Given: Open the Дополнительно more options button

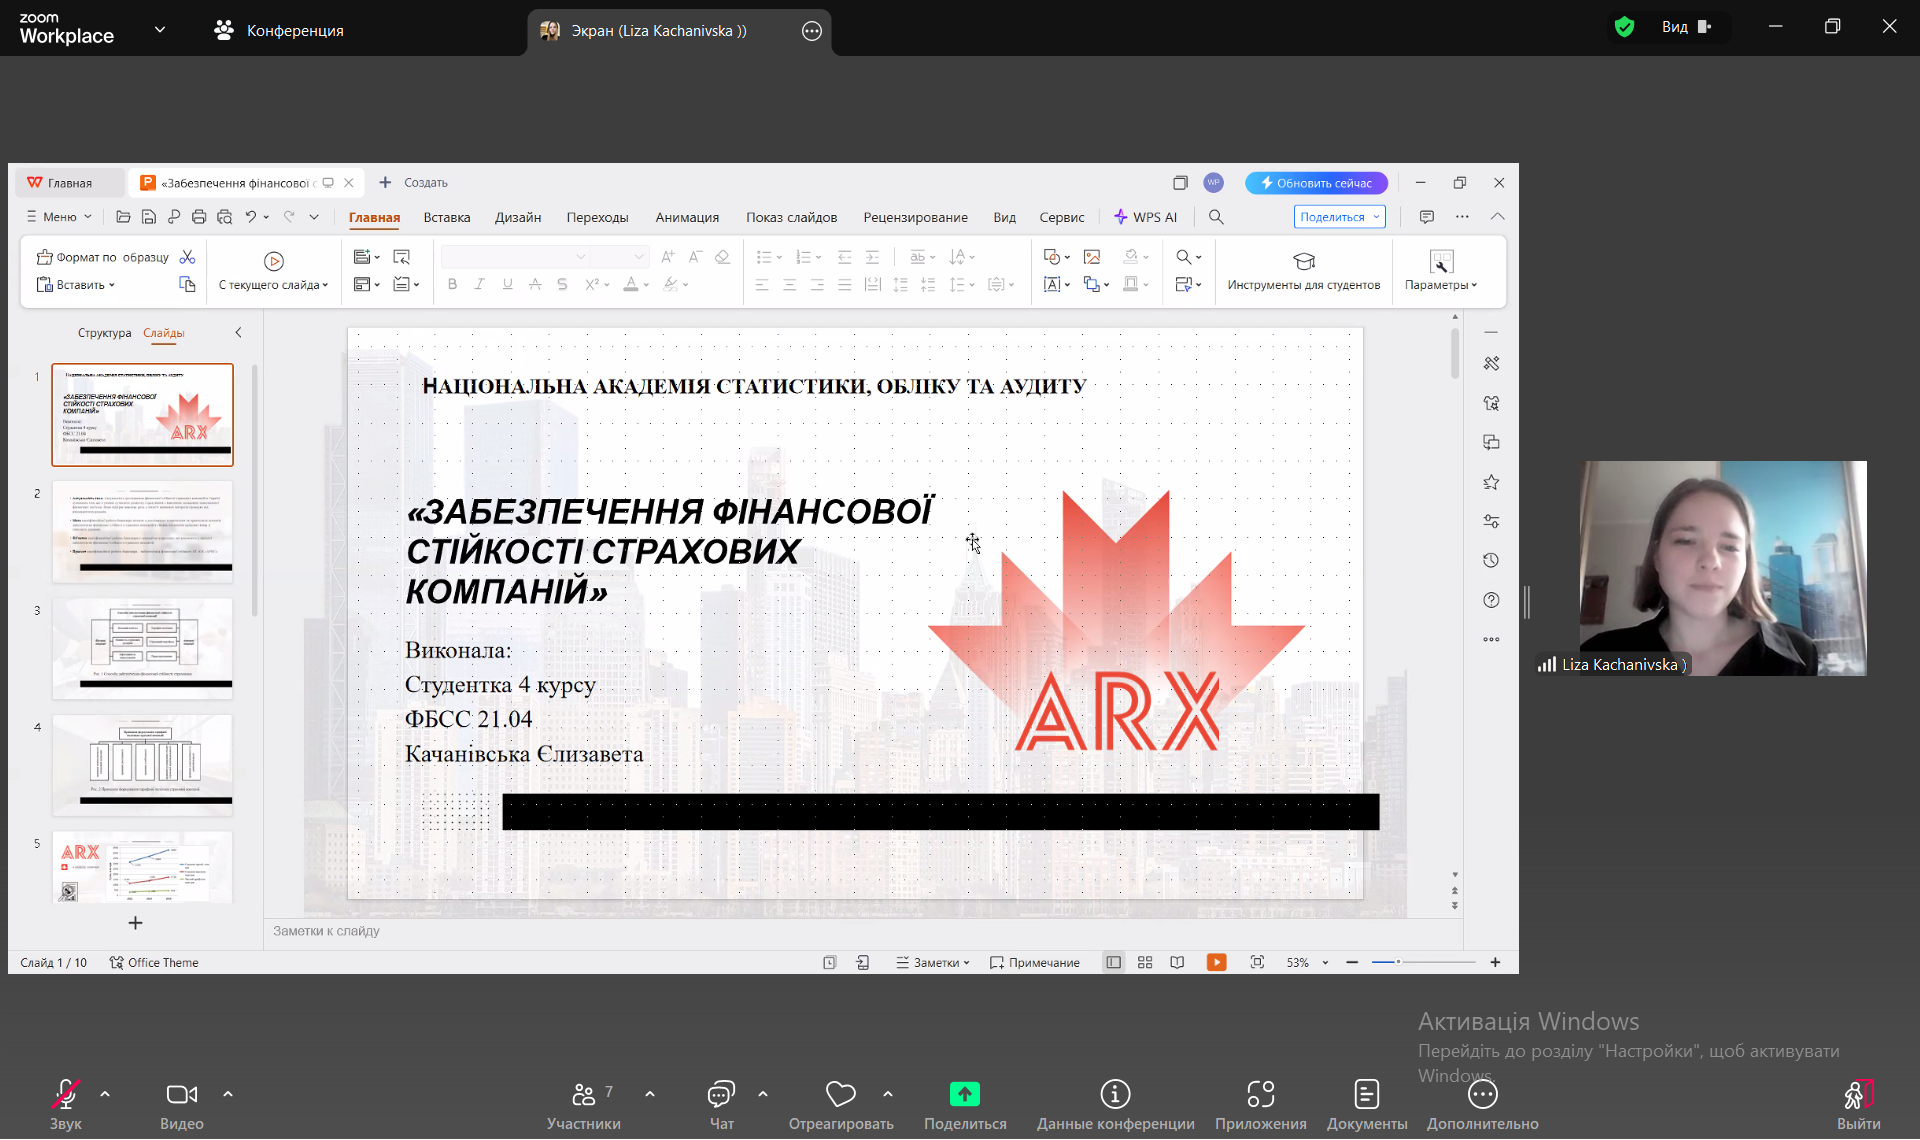Looking at the screenshot, I should coord(1482,1095).
